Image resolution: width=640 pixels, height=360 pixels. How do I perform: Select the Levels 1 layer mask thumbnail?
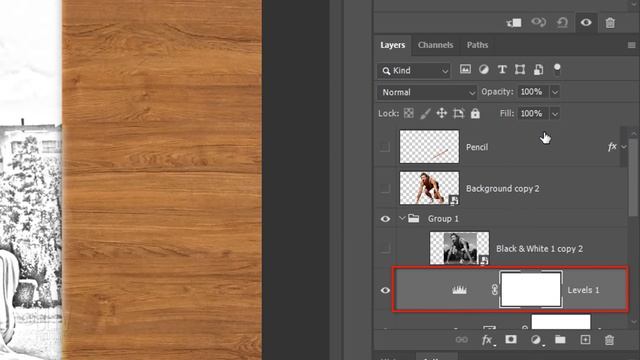point(531,289)
